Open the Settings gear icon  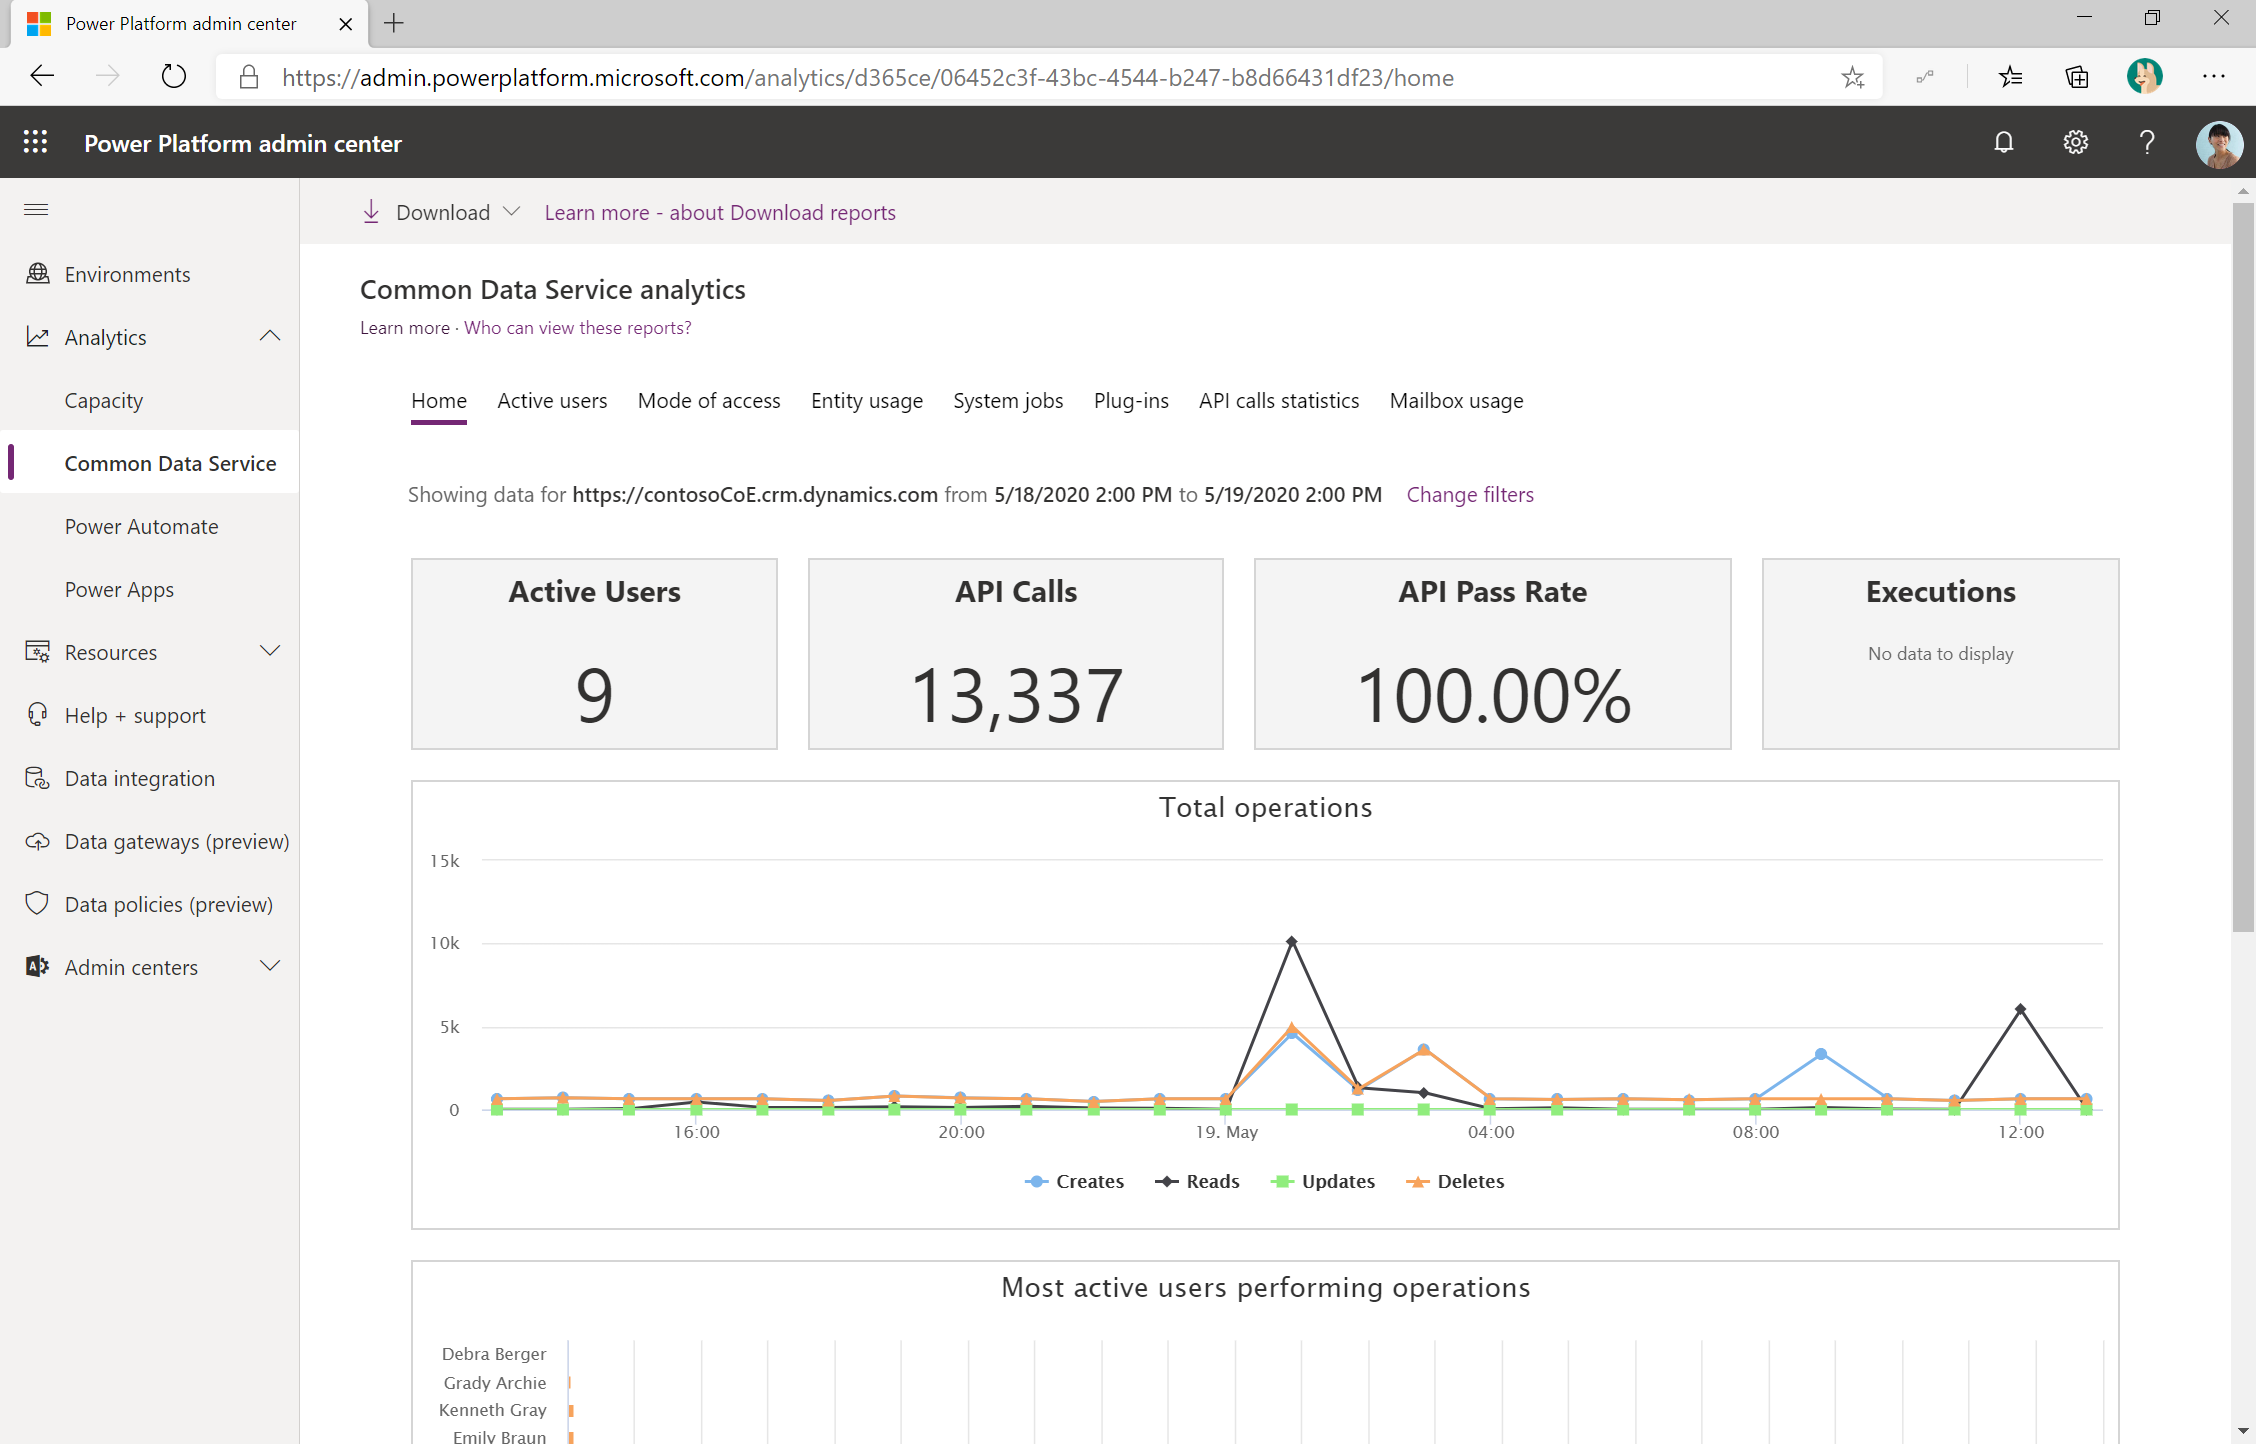(2075, 145)
